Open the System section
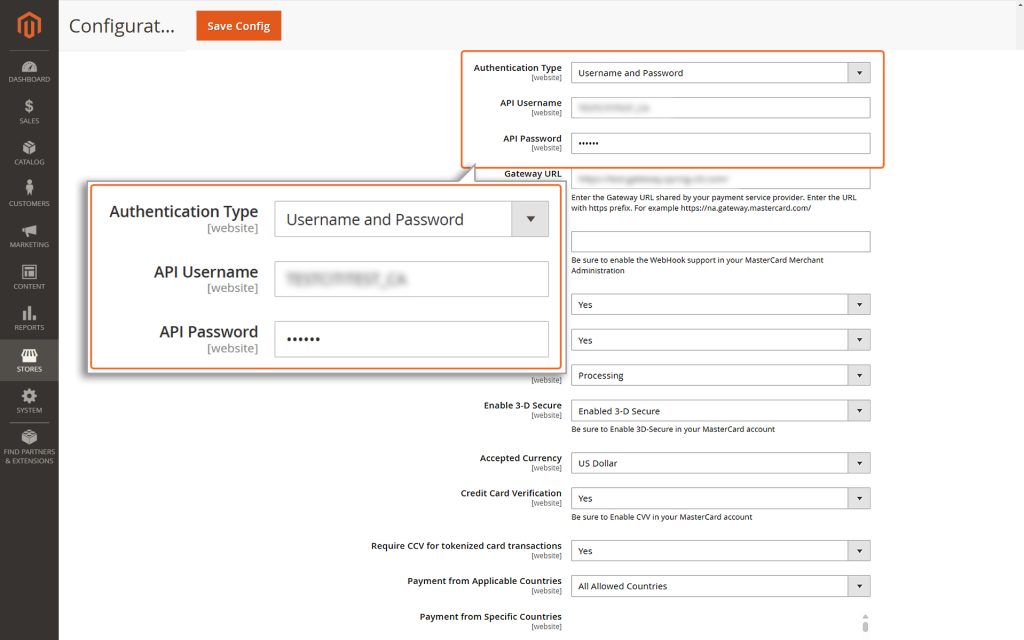 (29, 400)
